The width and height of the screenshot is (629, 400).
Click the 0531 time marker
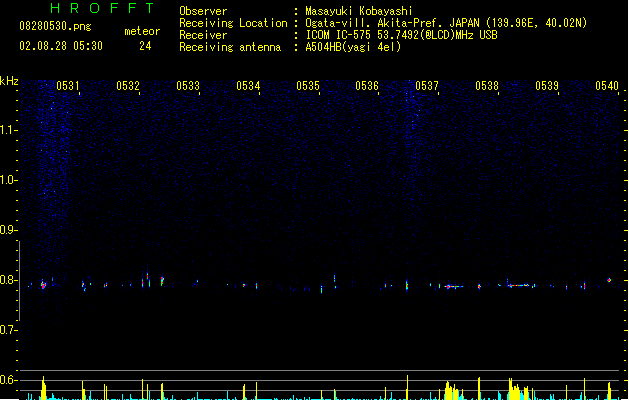pyautogui.click(x=67, y=86)
